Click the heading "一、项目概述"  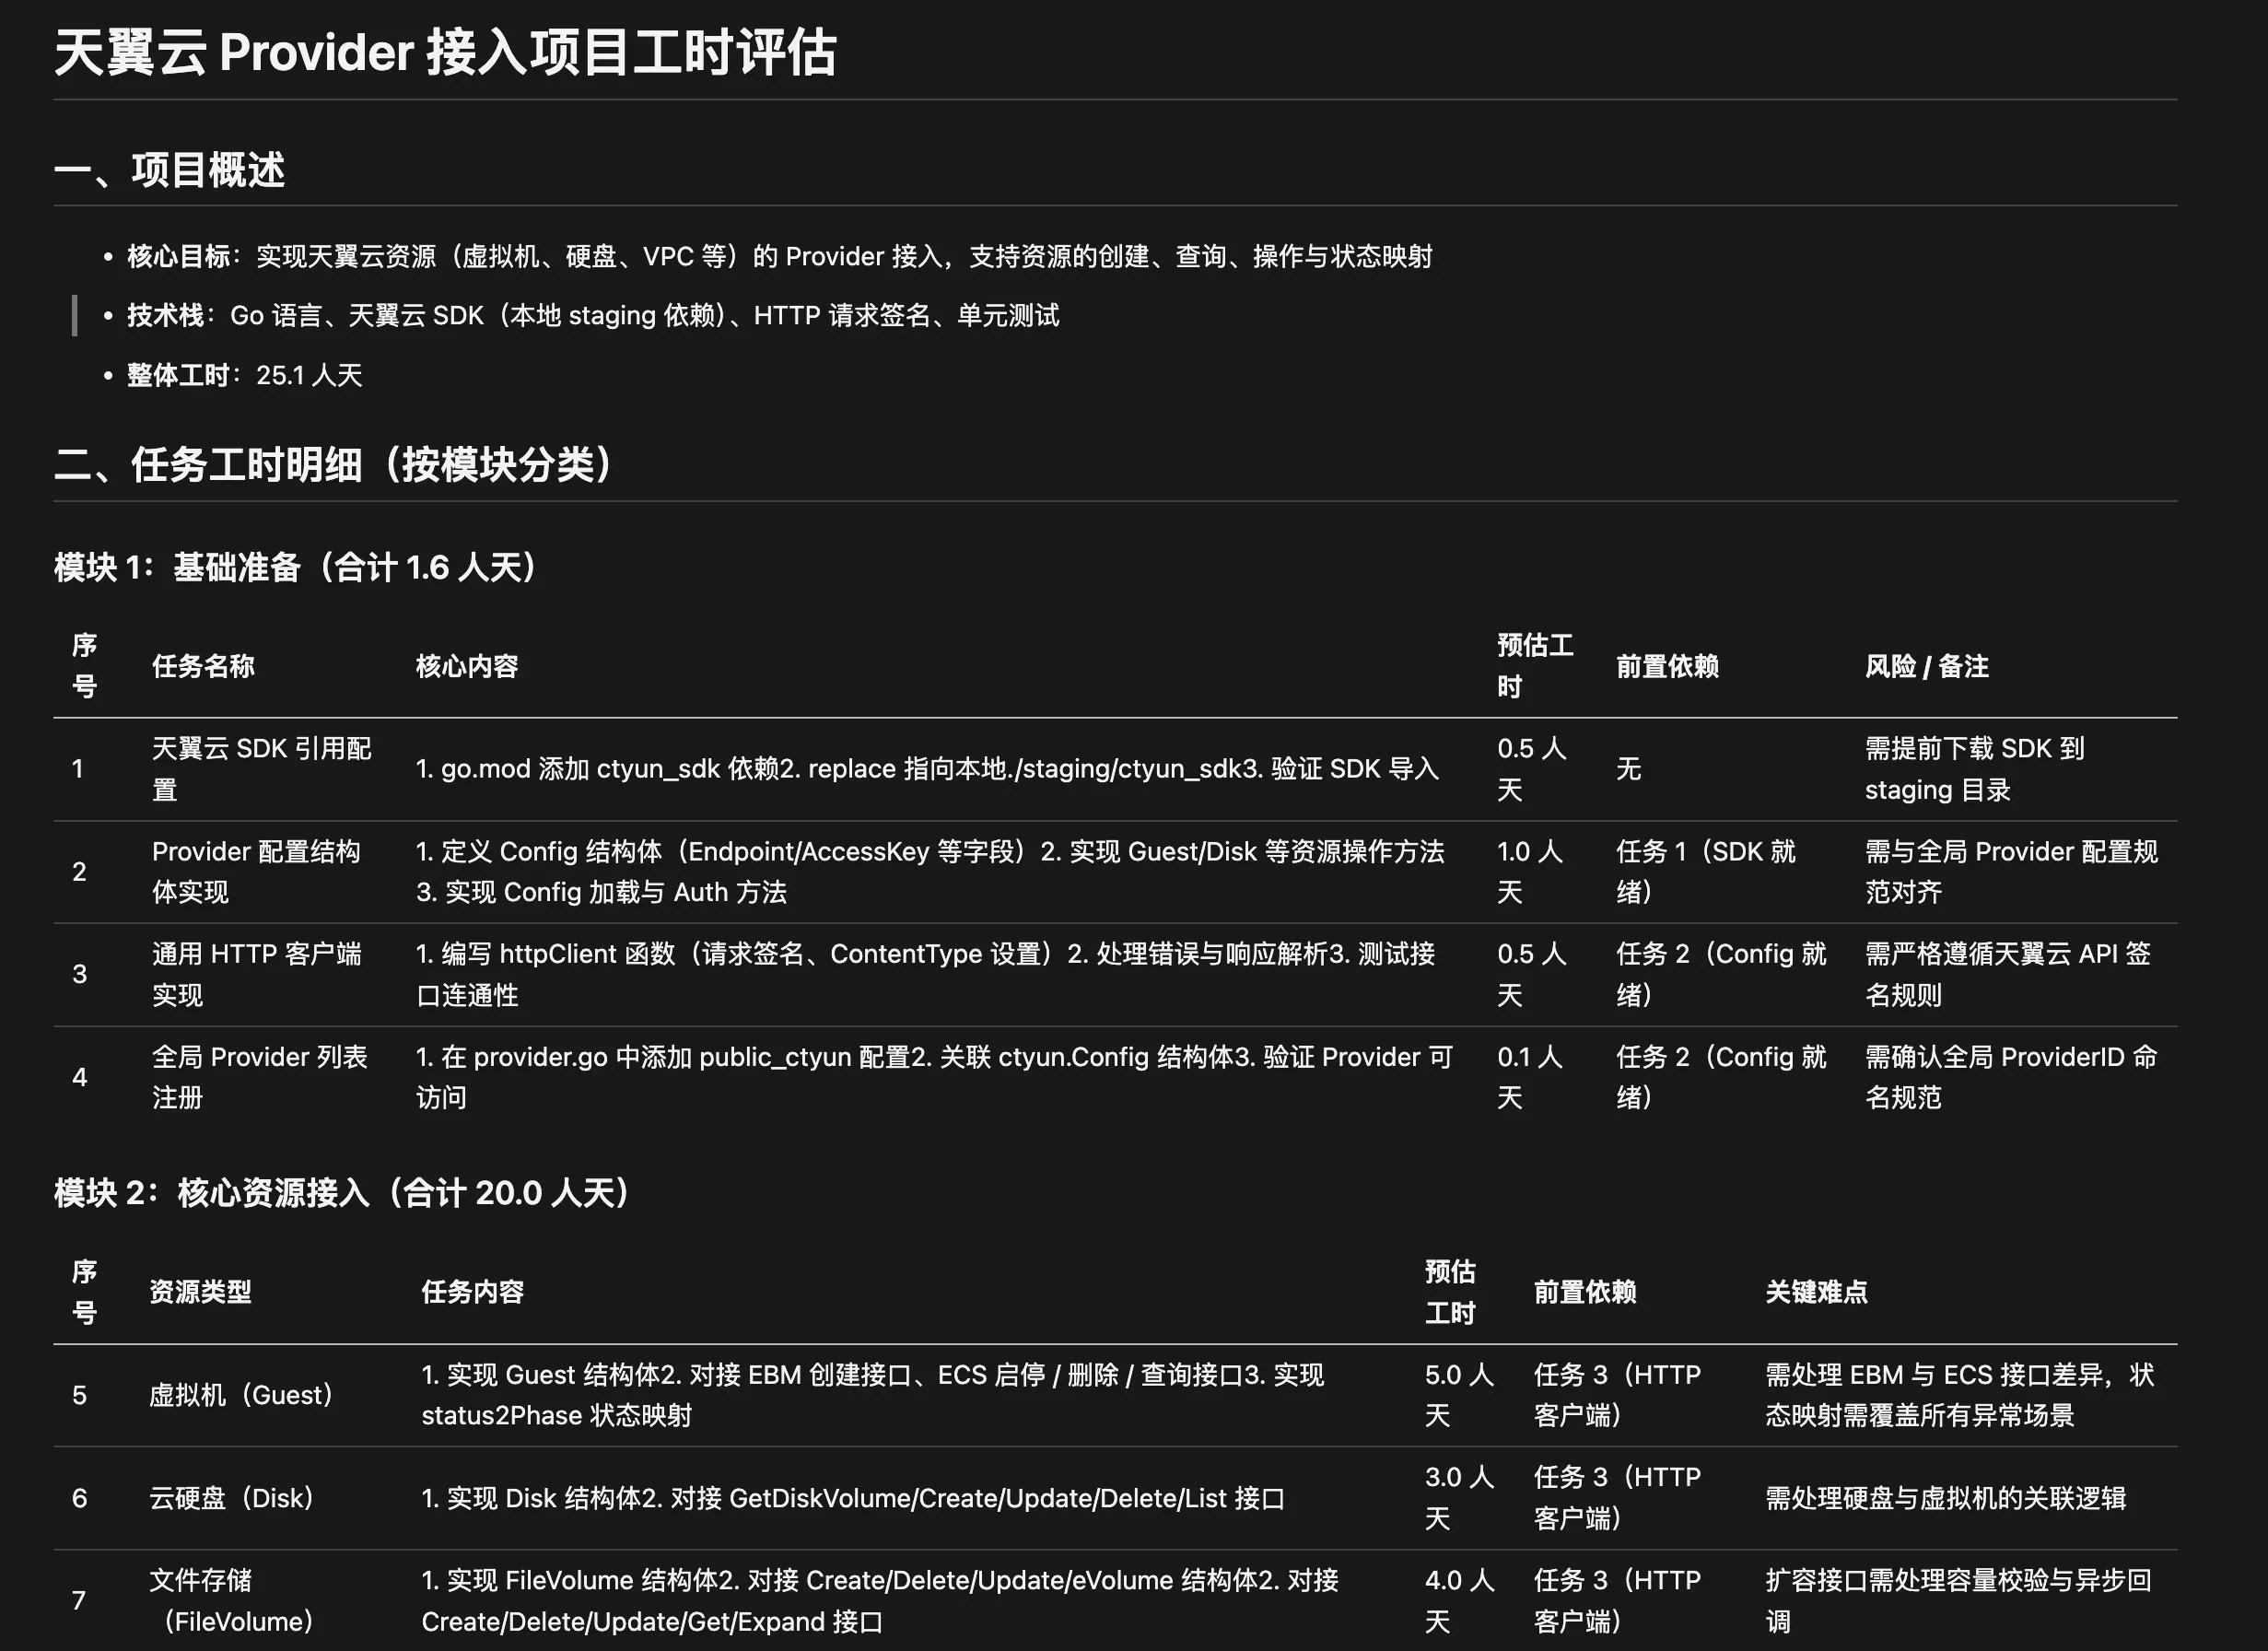click(x=169, y=170)
